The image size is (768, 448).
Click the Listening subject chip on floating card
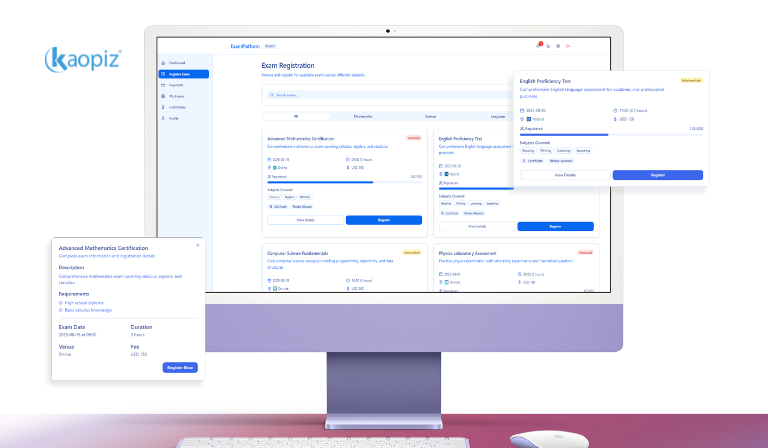[x=563, y=151]
